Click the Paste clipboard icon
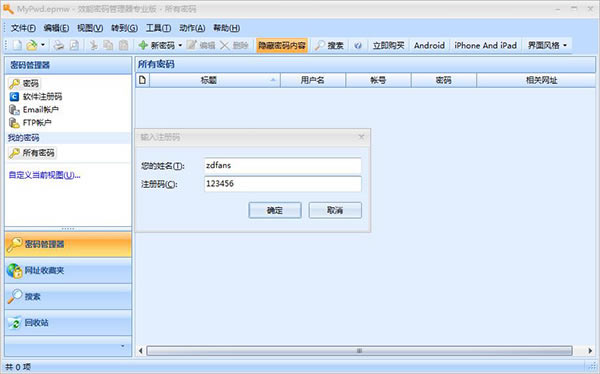Viewport: 600px width, 374px height. point(124,46)
